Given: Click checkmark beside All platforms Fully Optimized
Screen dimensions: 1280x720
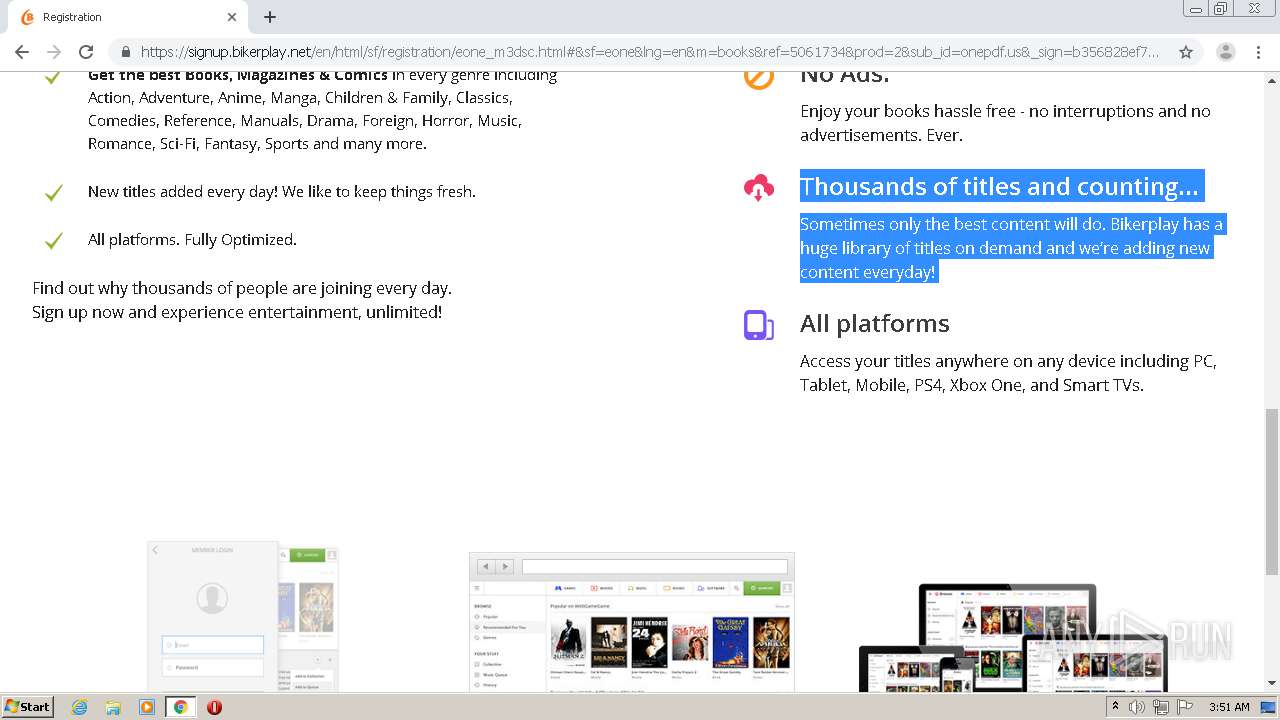Looking at the screenshot, I should [54, 240].
